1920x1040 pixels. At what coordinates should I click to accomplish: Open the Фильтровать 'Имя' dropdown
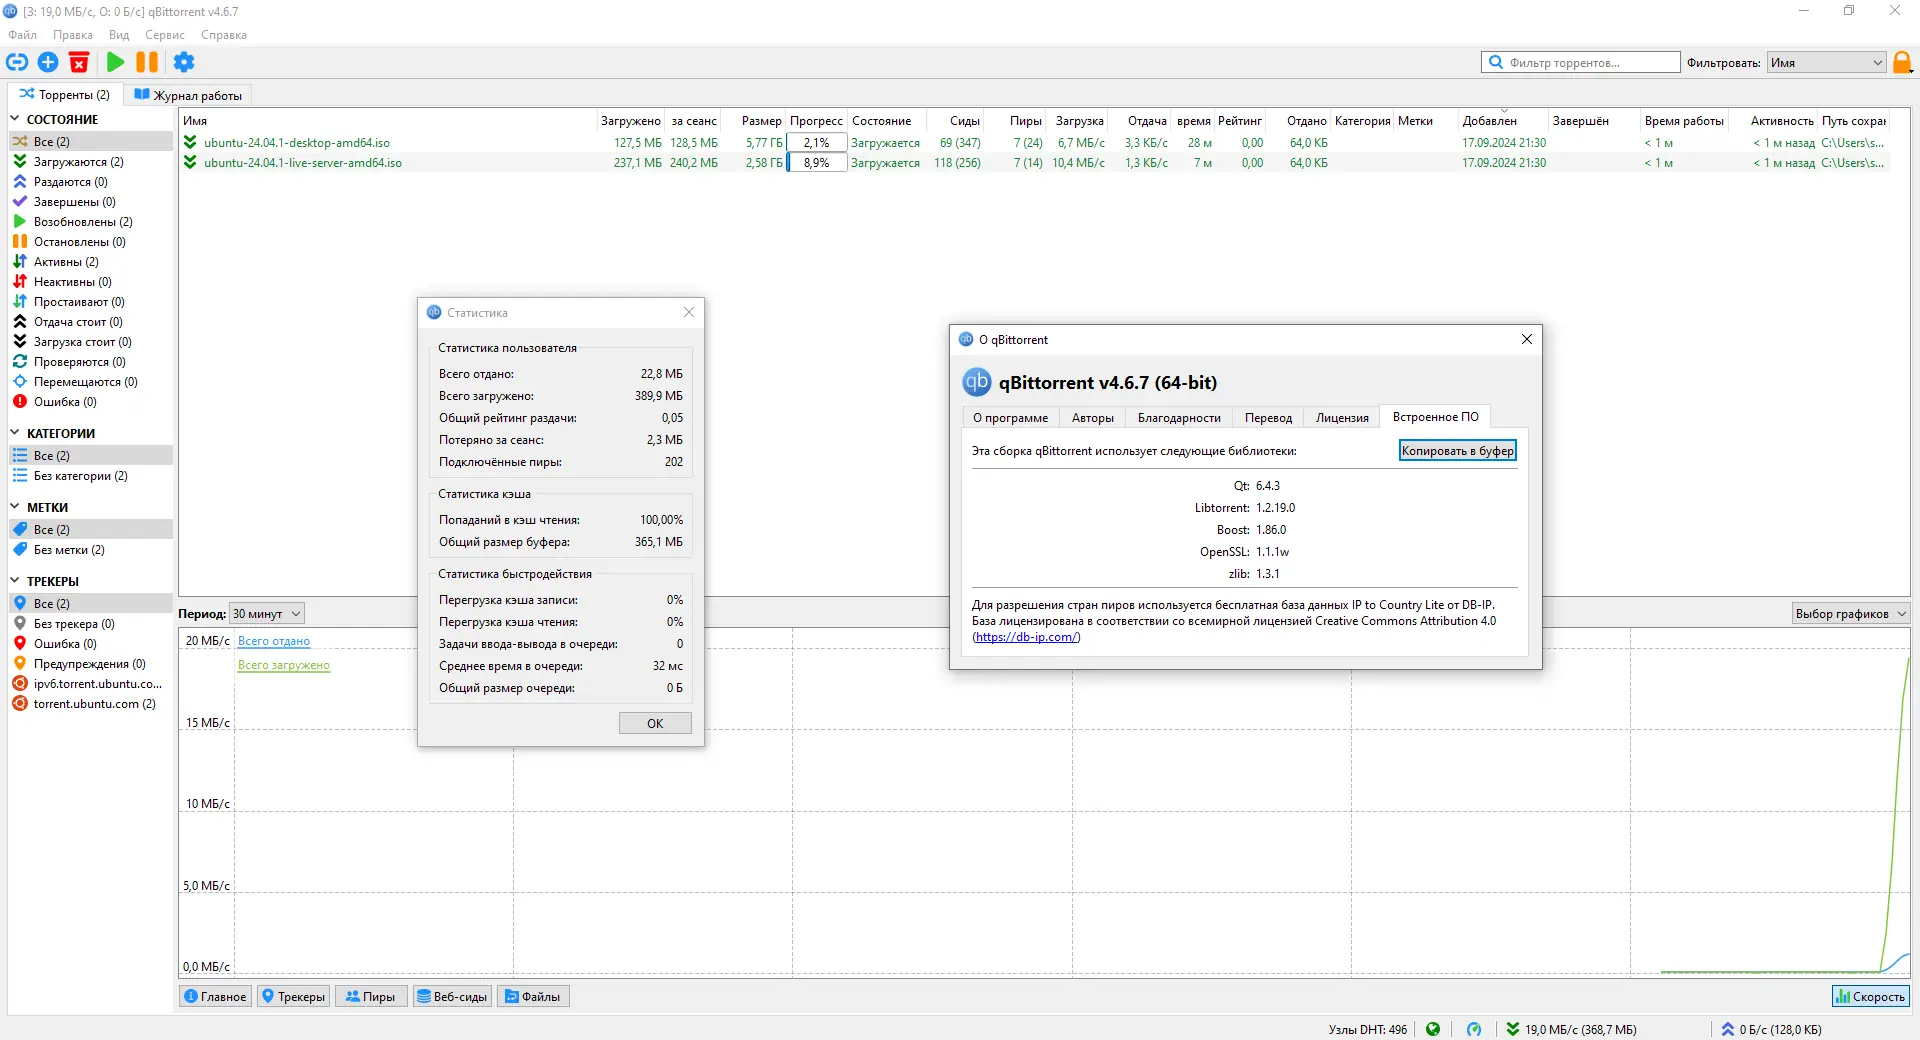pos(1827,62)
